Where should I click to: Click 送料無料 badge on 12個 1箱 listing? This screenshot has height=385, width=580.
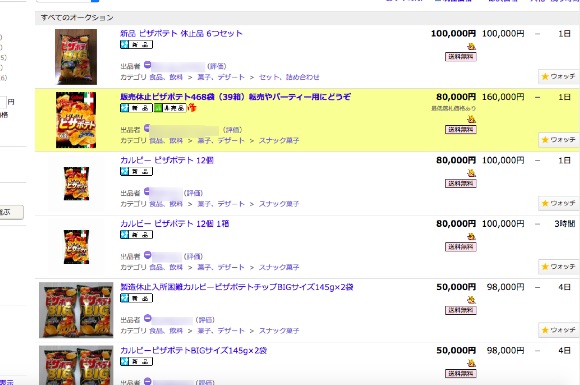coord(461,247)
